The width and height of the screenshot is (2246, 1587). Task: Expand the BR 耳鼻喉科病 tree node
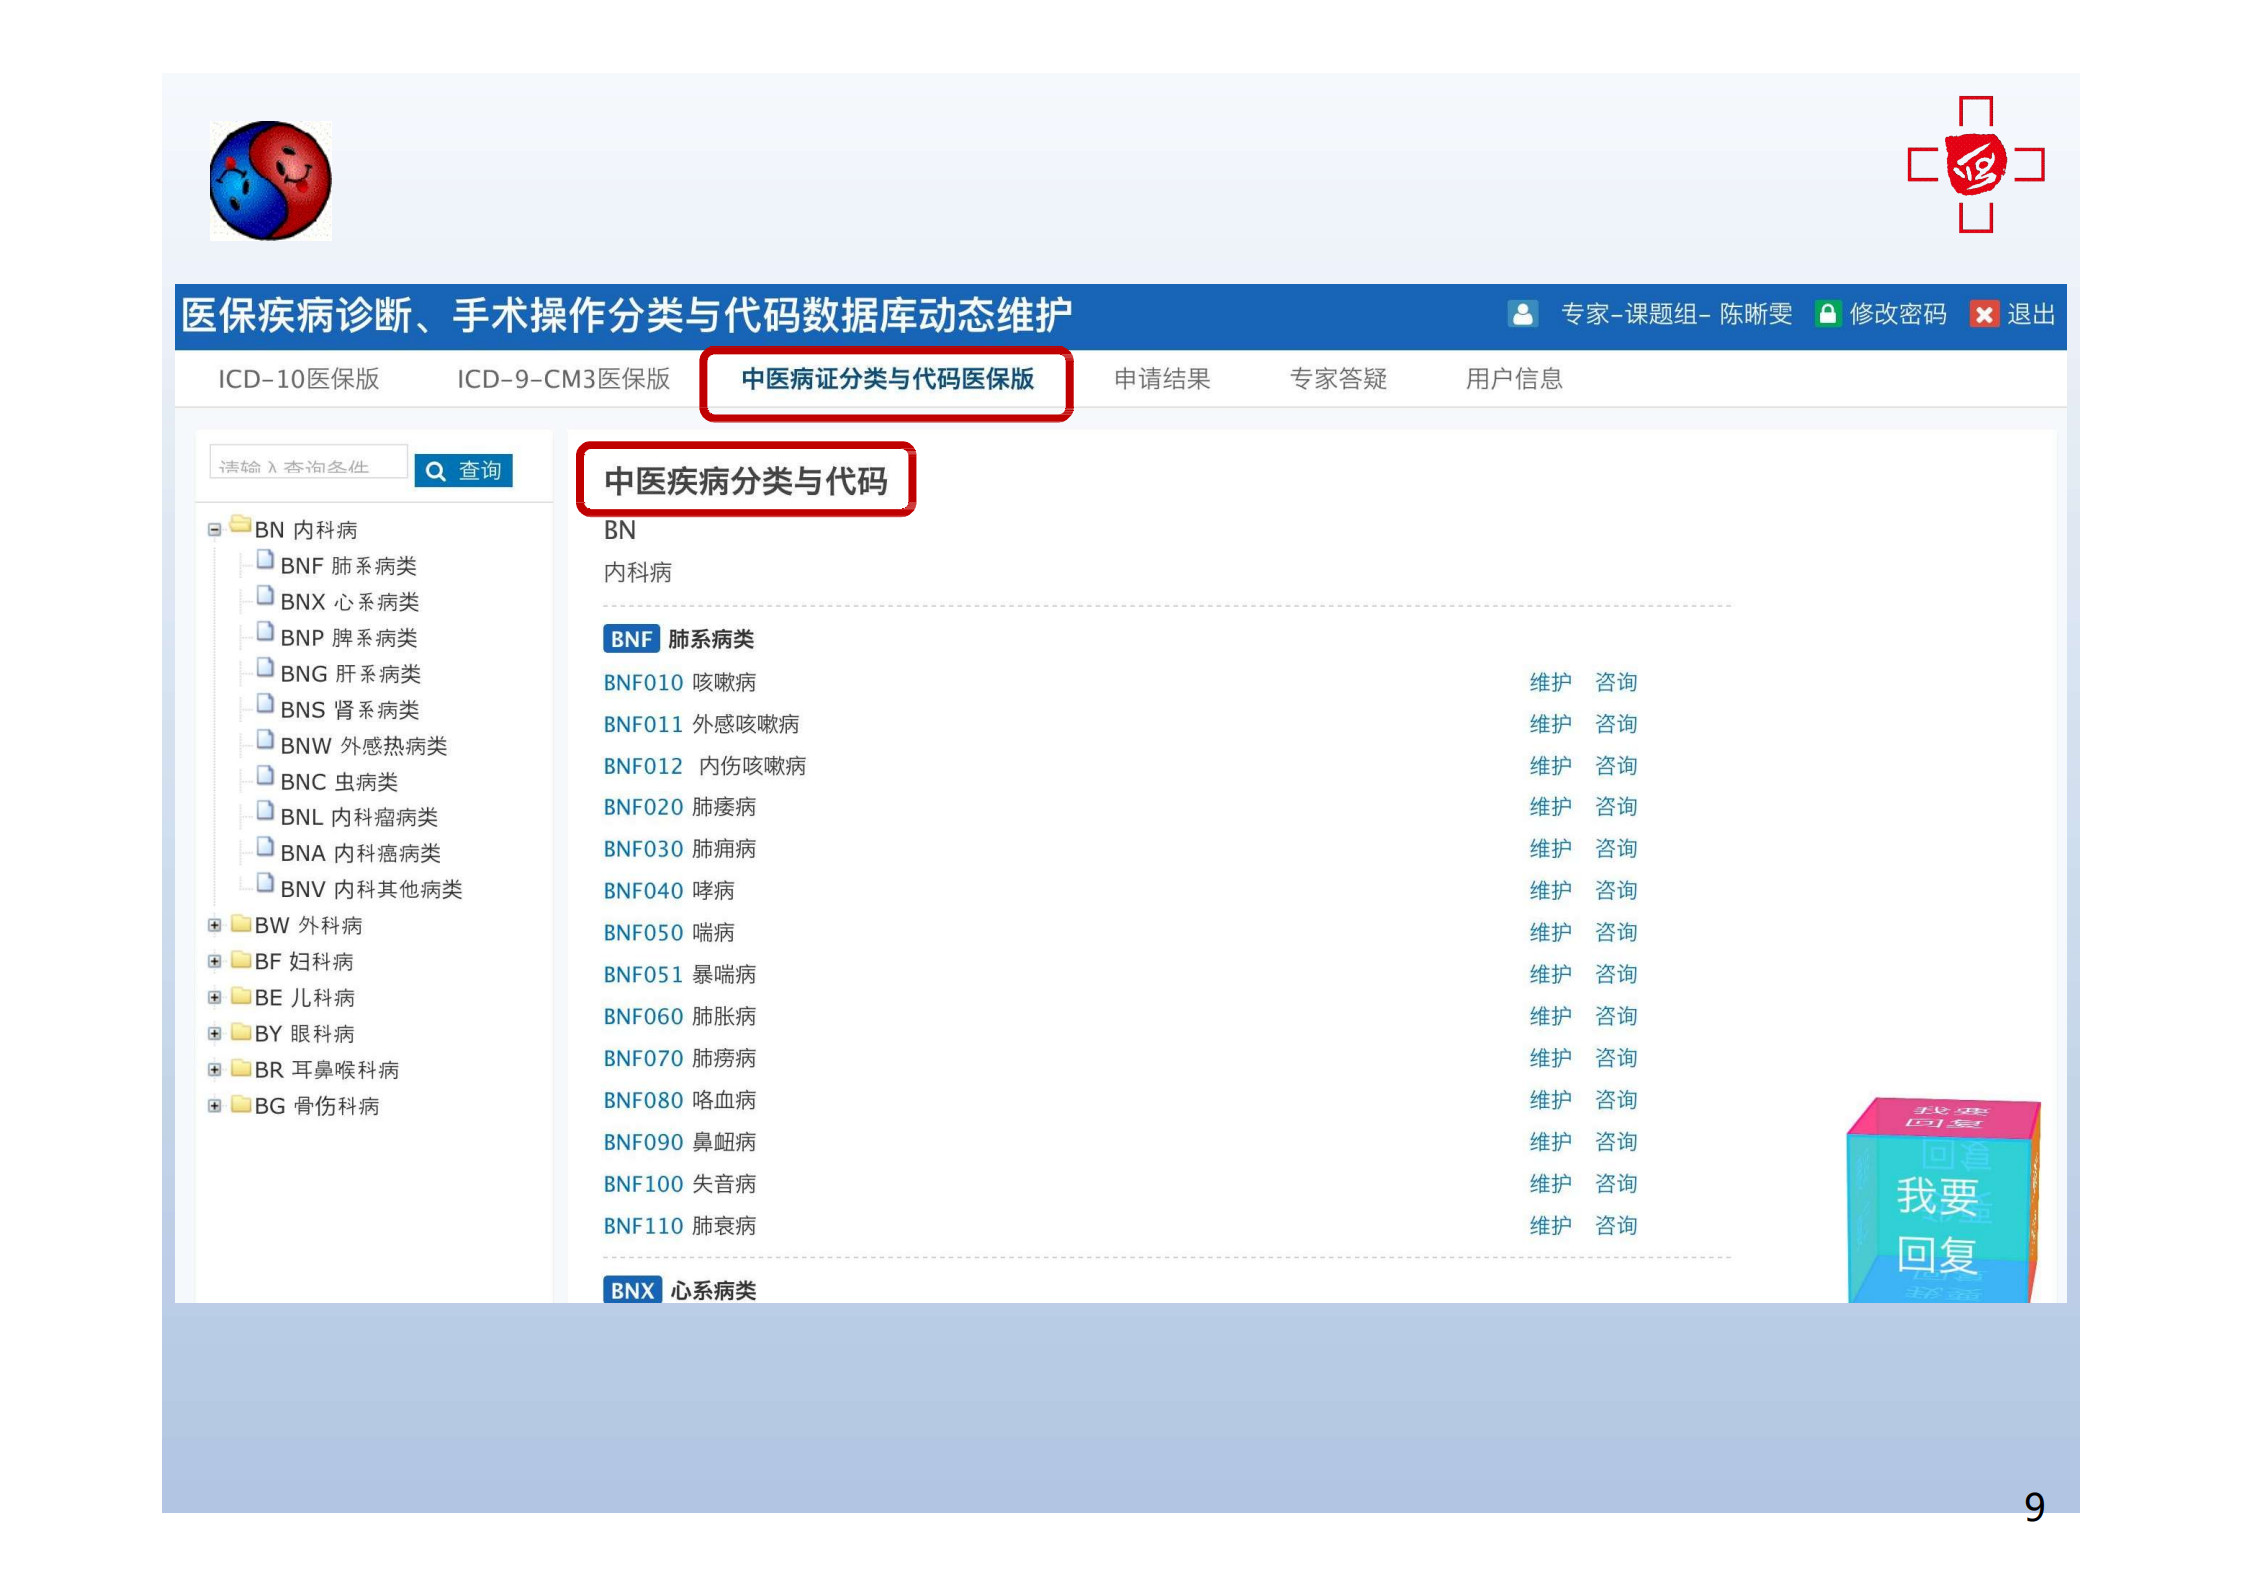click(x=214, y=1070)
